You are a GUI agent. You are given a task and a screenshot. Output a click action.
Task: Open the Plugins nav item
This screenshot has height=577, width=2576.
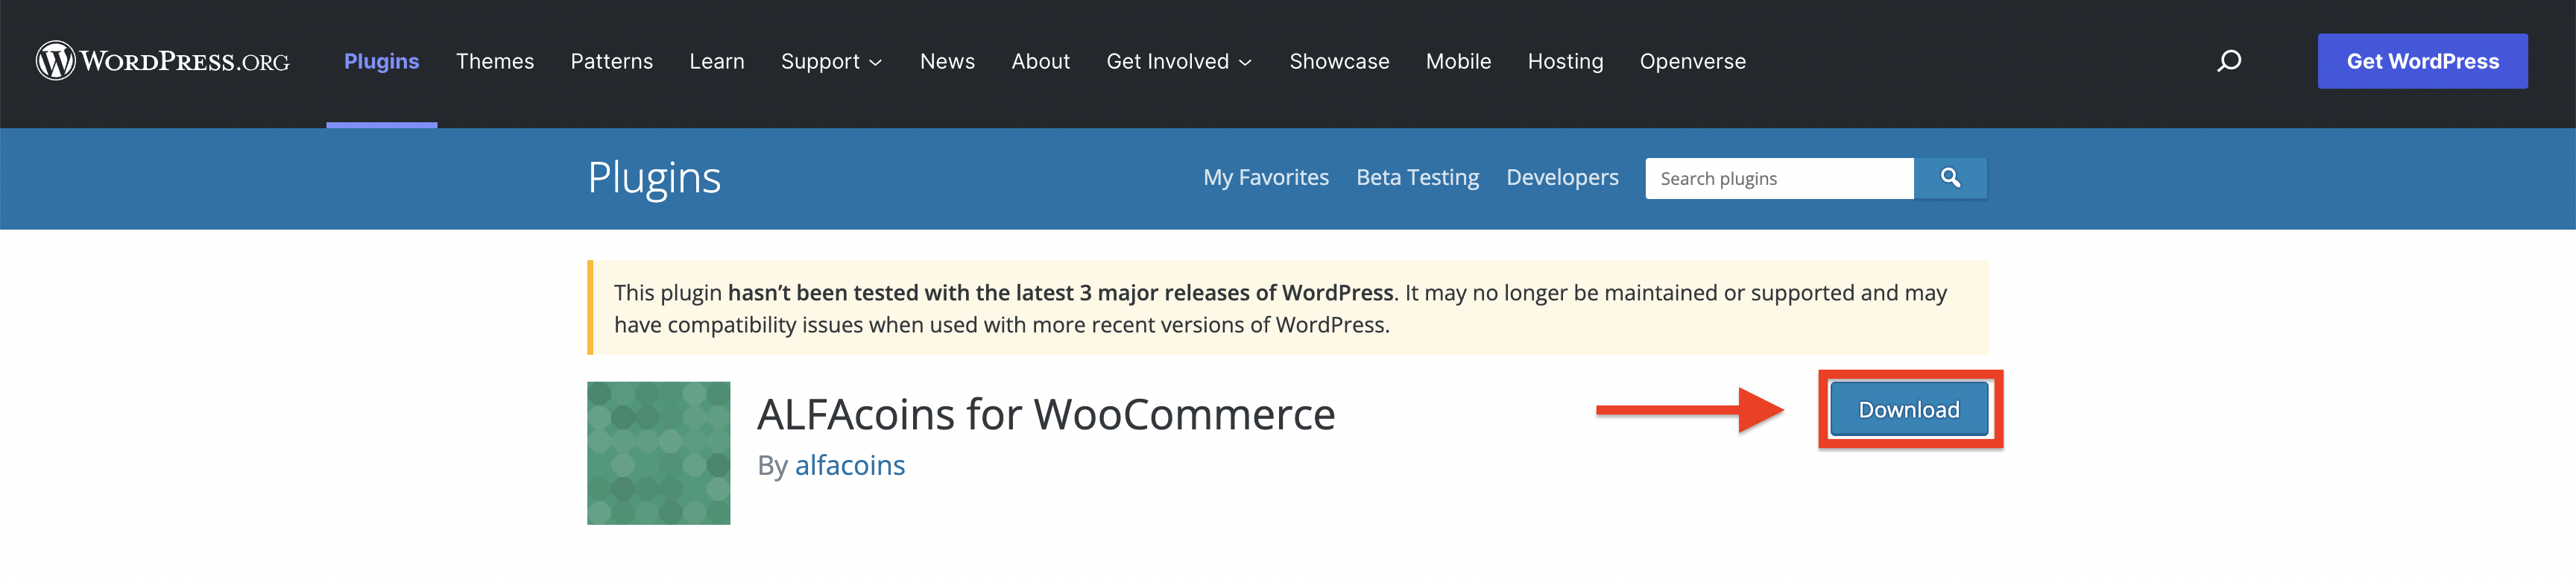coord(382,61)
